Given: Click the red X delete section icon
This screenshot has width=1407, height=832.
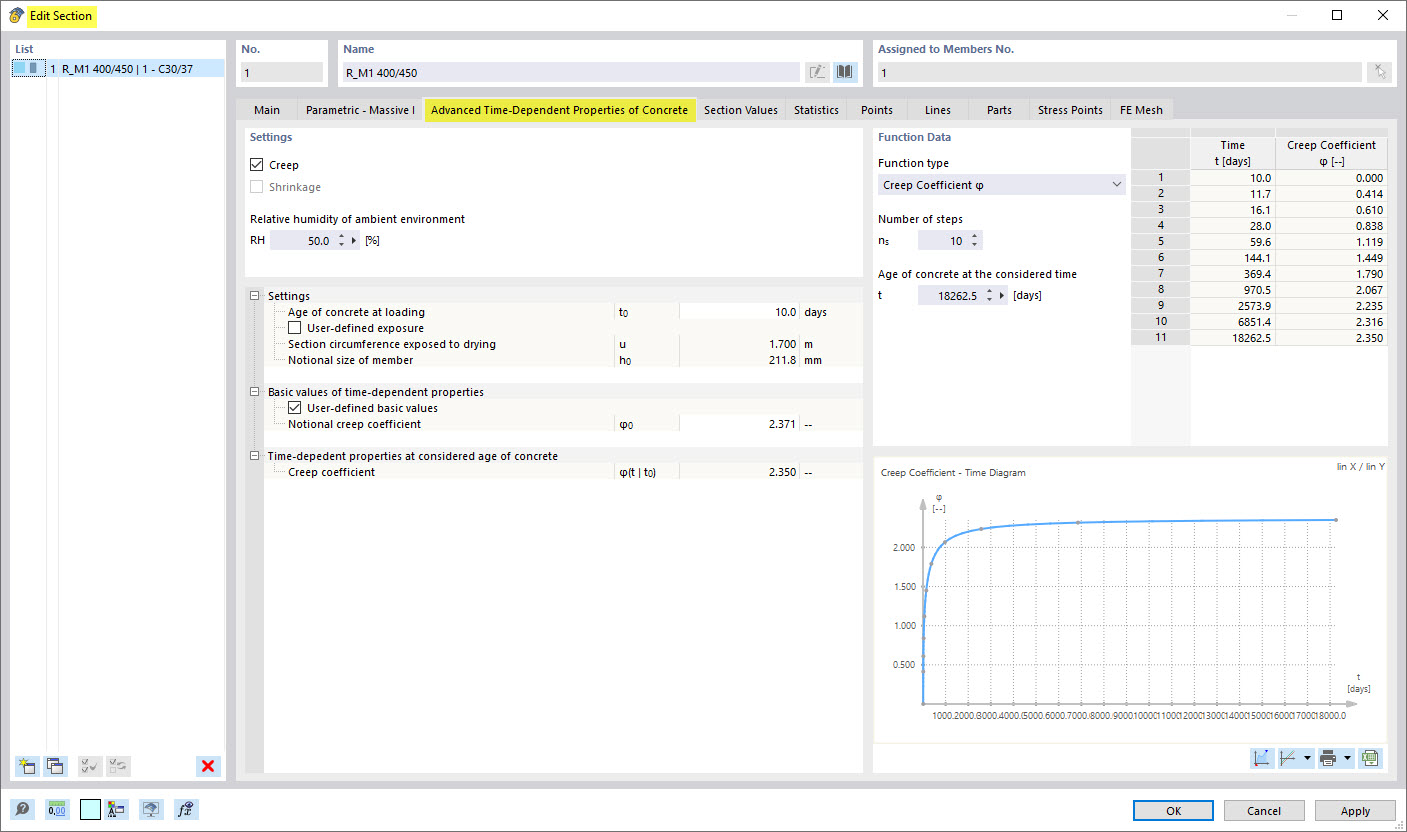Looking at the screenshot, I should (208, 766).
